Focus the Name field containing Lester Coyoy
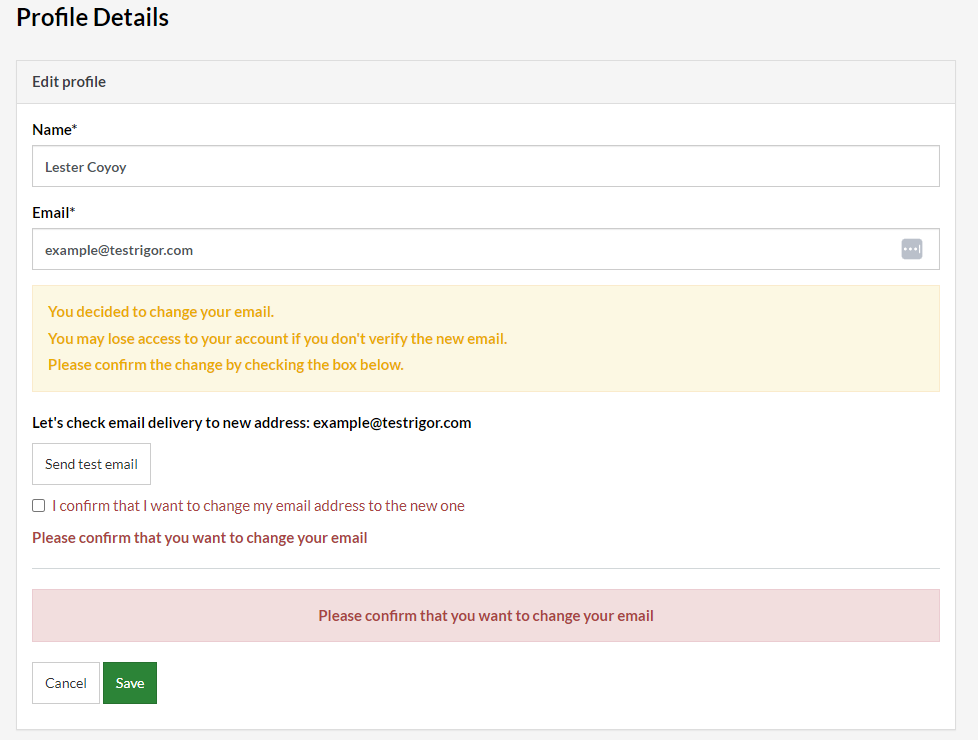Screen dimensions: 978x740 [485, 167]
